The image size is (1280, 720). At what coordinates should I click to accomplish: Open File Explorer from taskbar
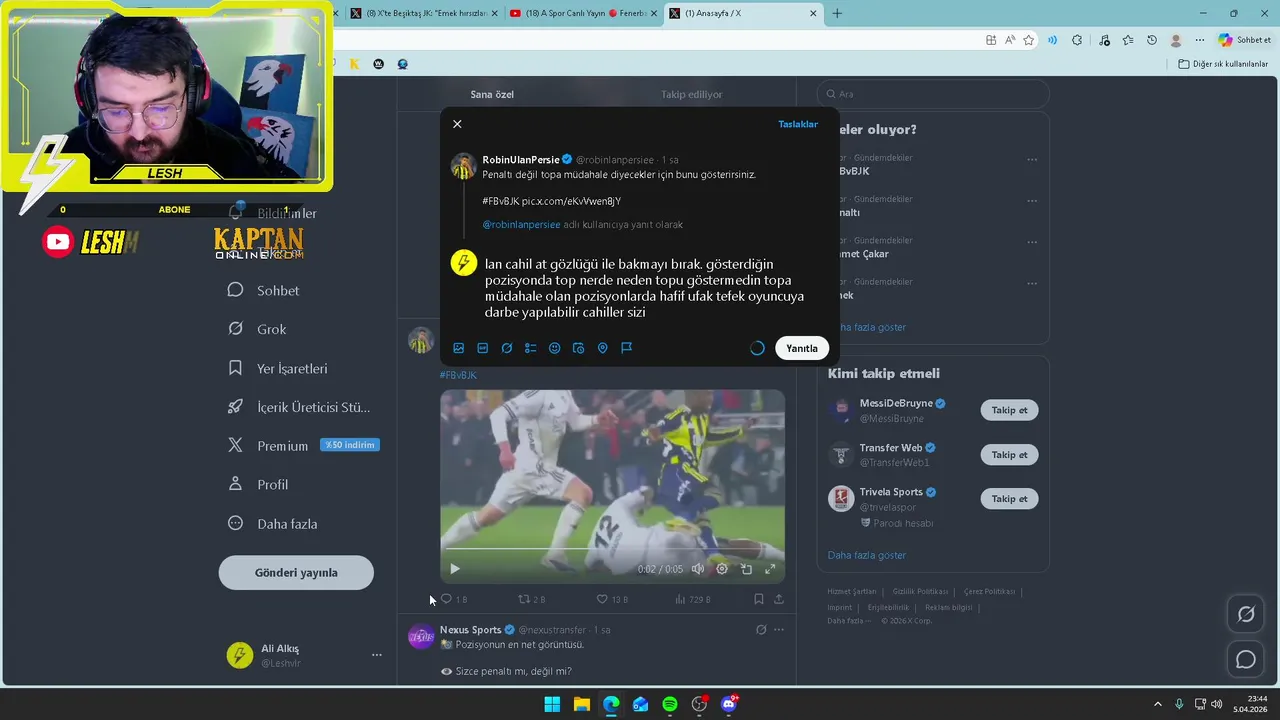pos(581,704)
